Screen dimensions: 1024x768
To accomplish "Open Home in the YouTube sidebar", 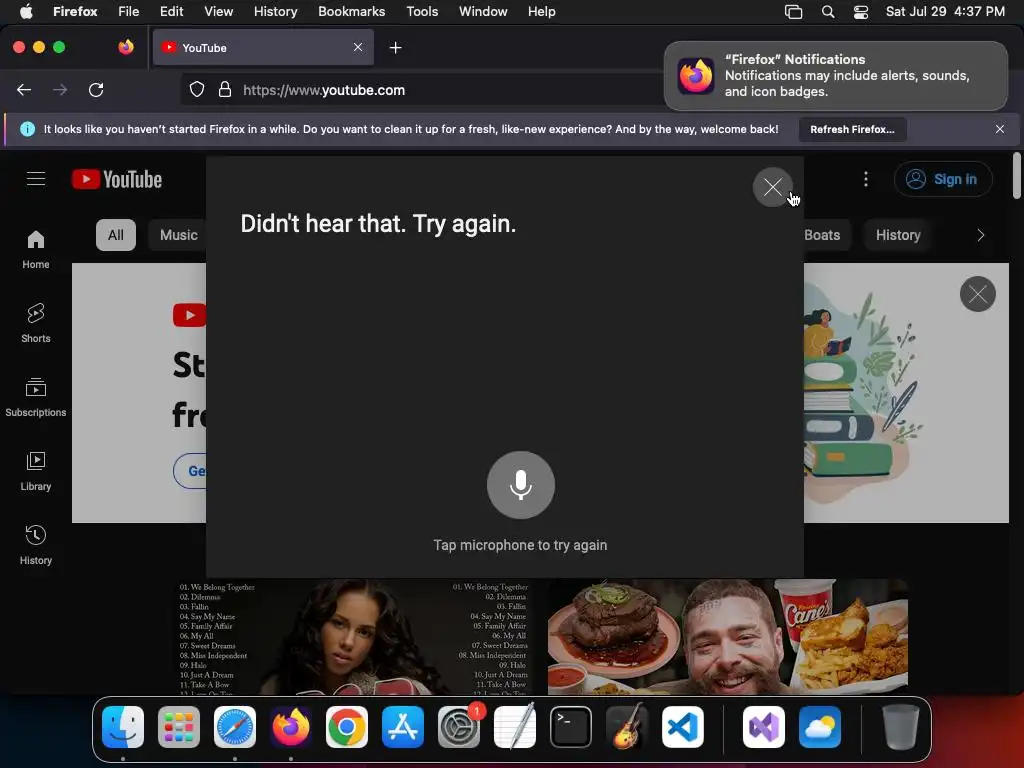I will click(36, 249).
